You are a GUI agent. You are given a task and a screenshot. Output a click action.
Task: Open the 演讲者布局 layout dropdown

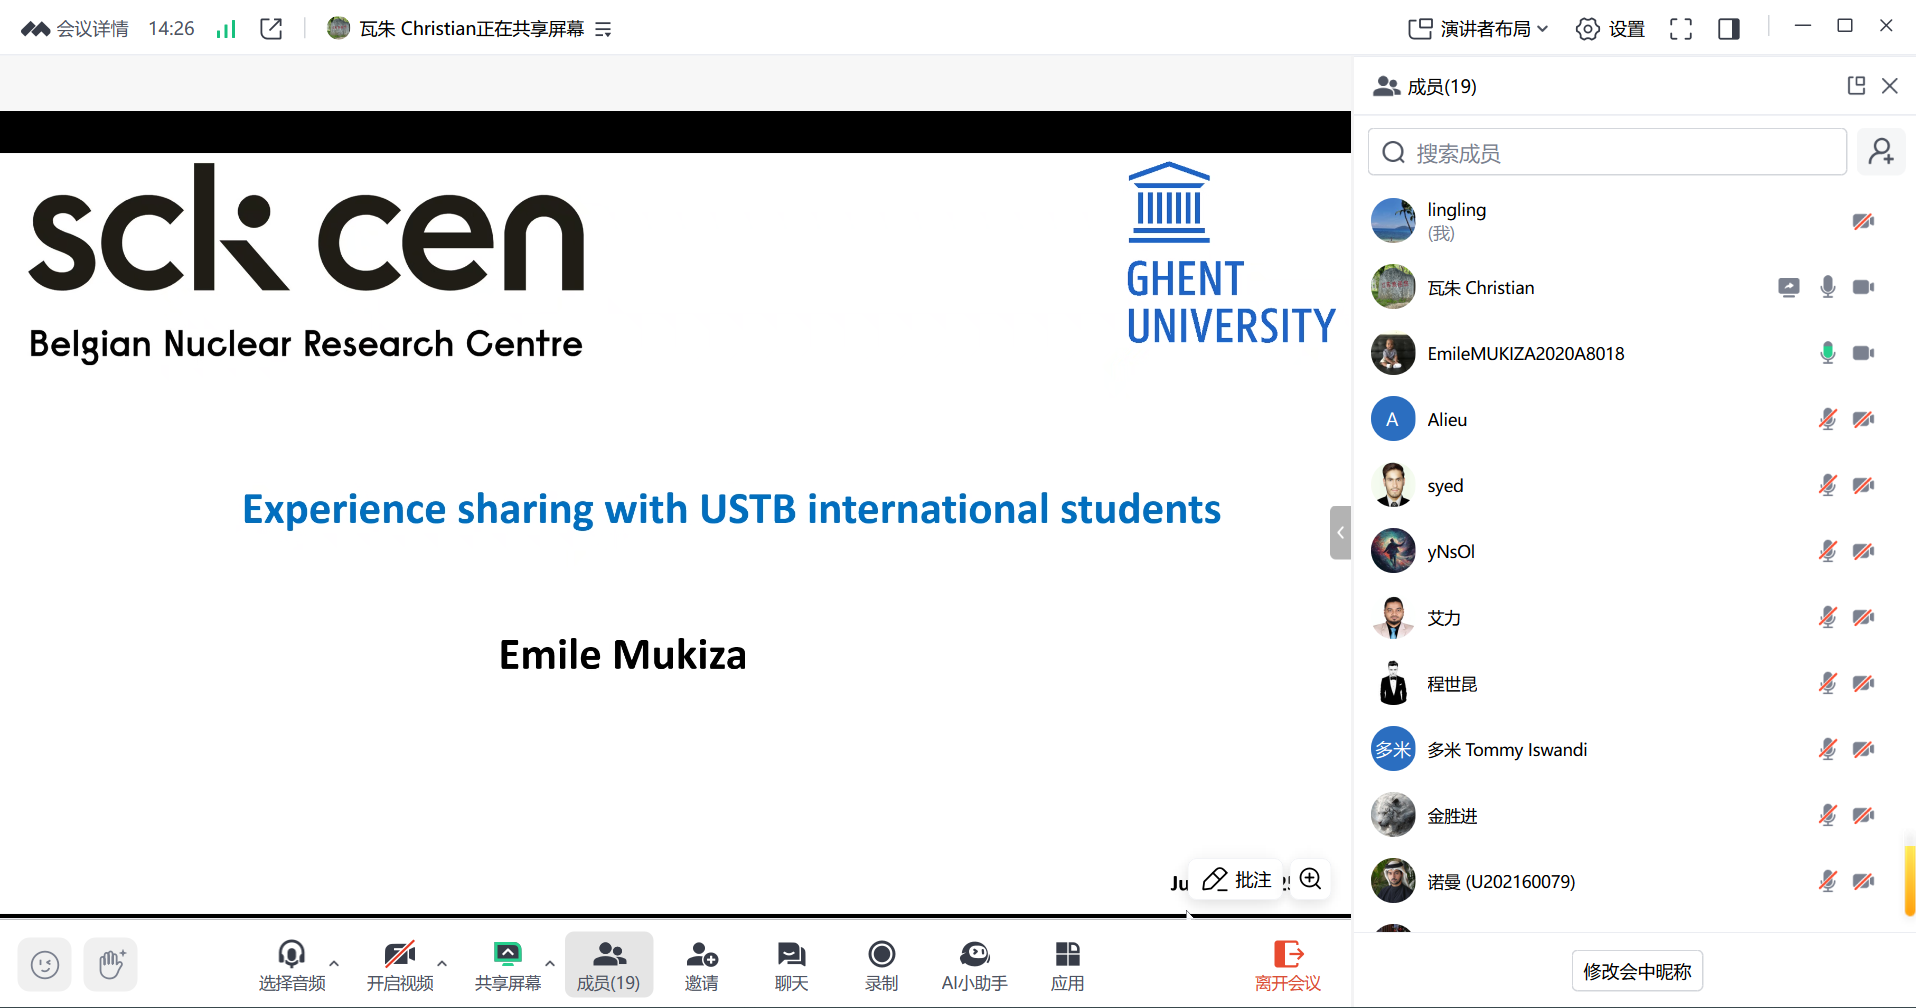click(x=1478, y=29)
